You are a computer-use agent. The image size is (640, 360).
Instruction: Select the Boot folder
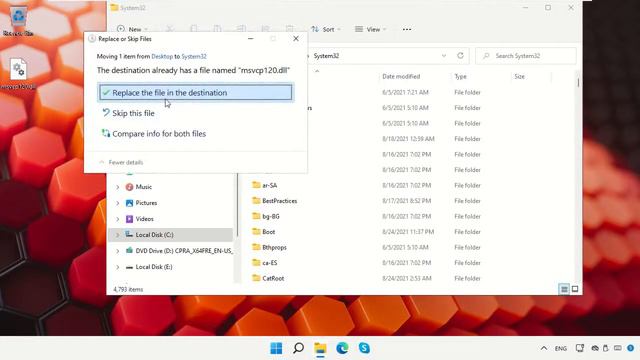(x=264, y=232)
